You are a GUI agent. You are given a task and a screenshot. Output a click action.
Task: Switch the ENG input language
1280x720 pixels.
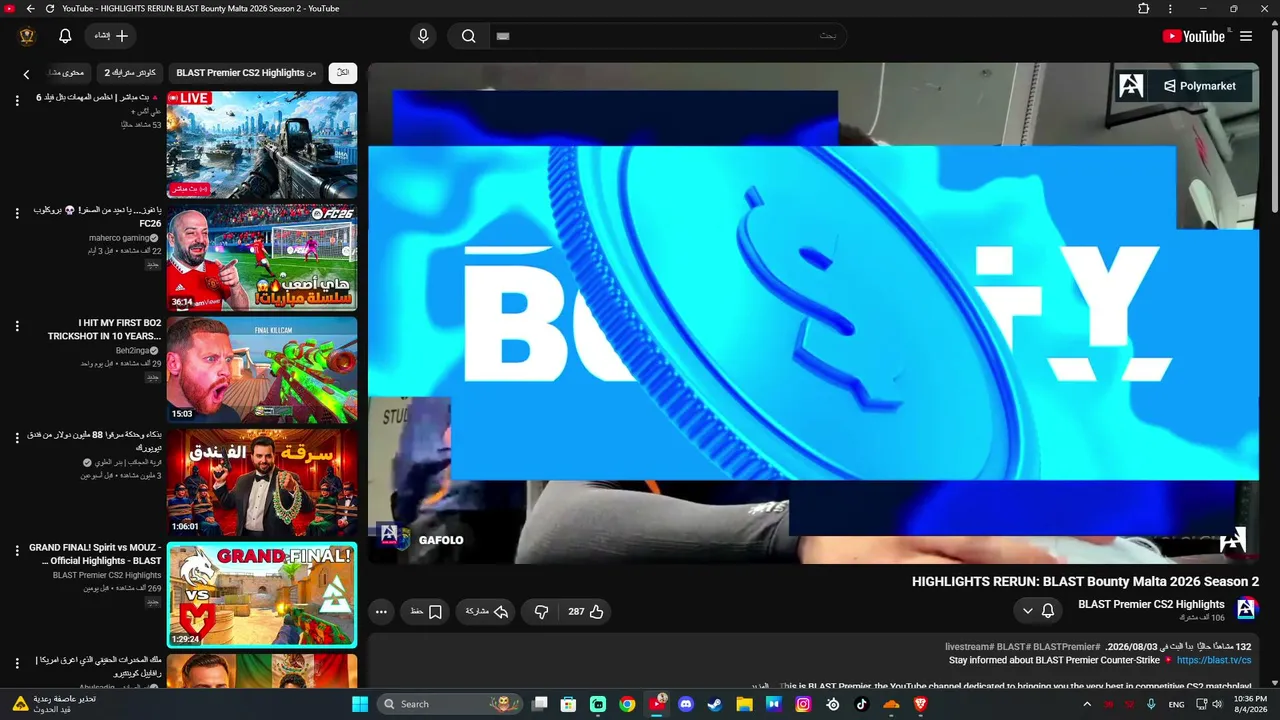pyautogui.click(x=1176, y=704)
